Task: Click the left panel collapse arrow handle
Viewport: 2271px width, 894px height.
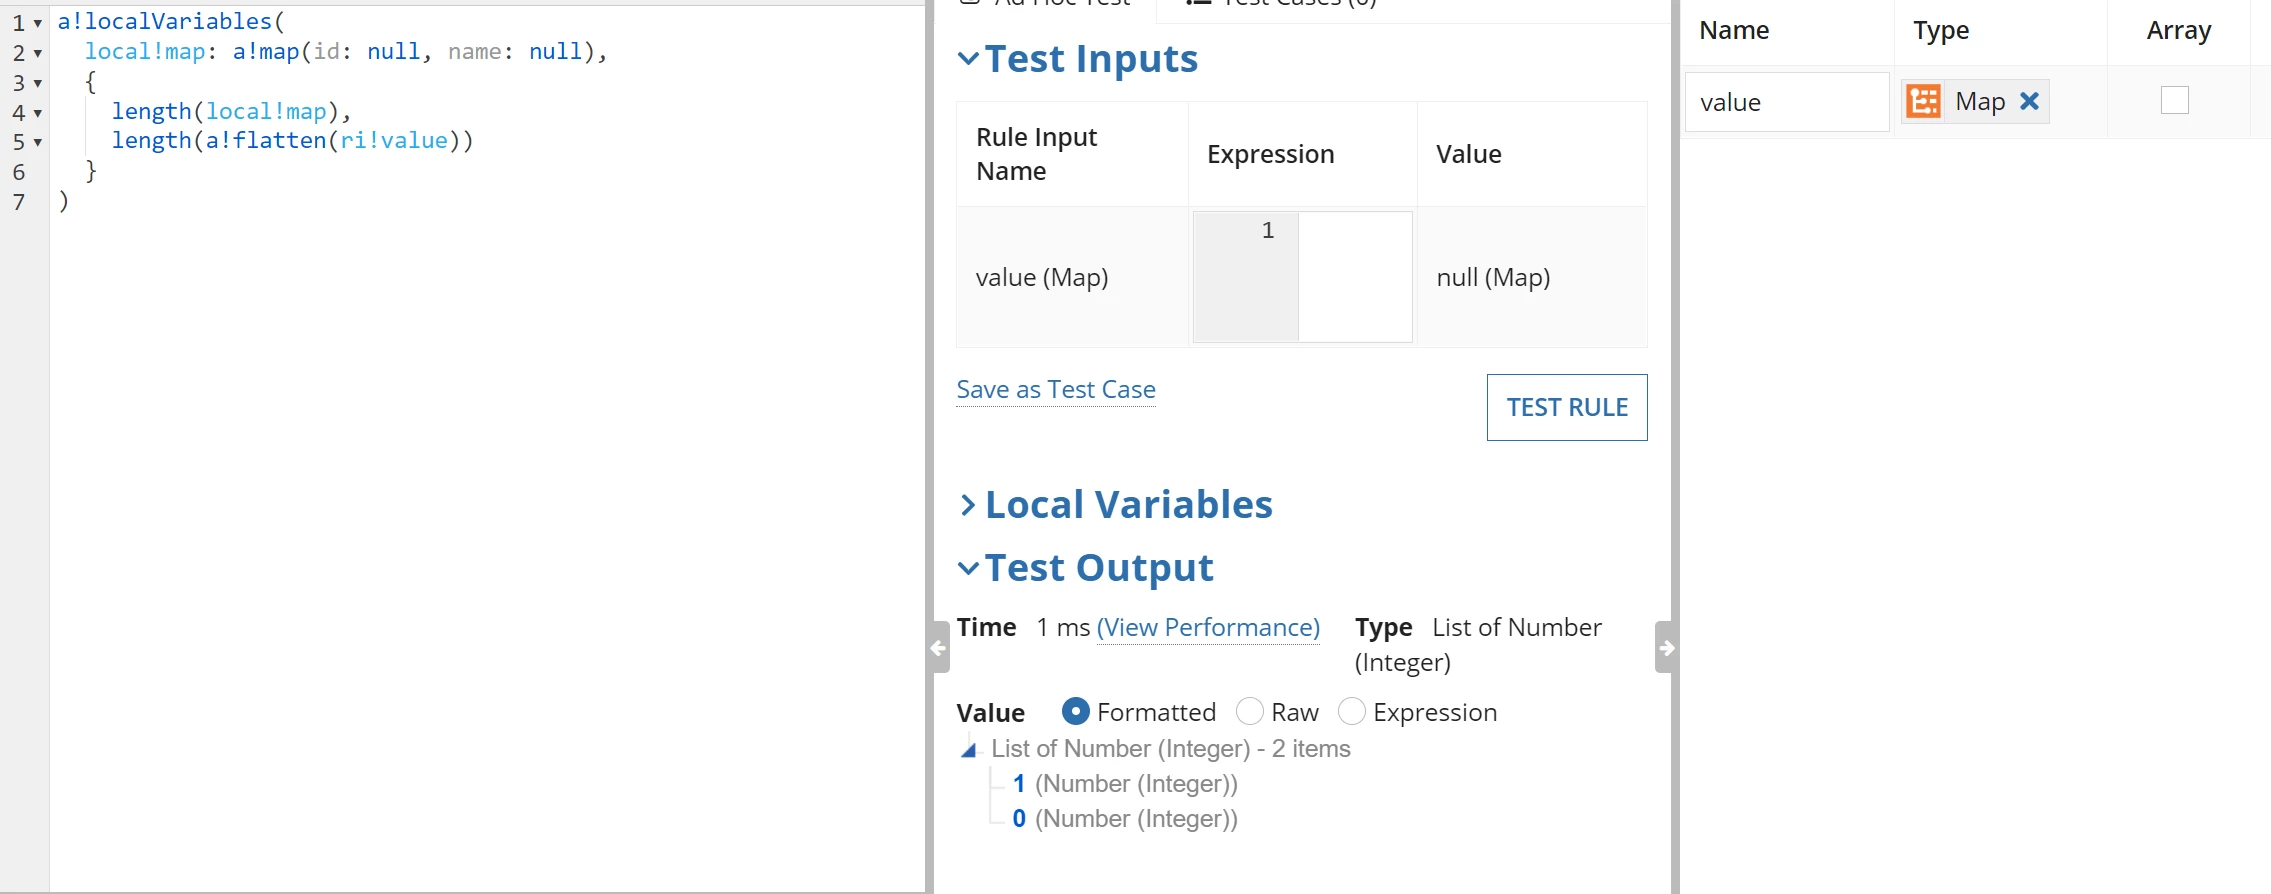Action: click(x=939, y=647)
